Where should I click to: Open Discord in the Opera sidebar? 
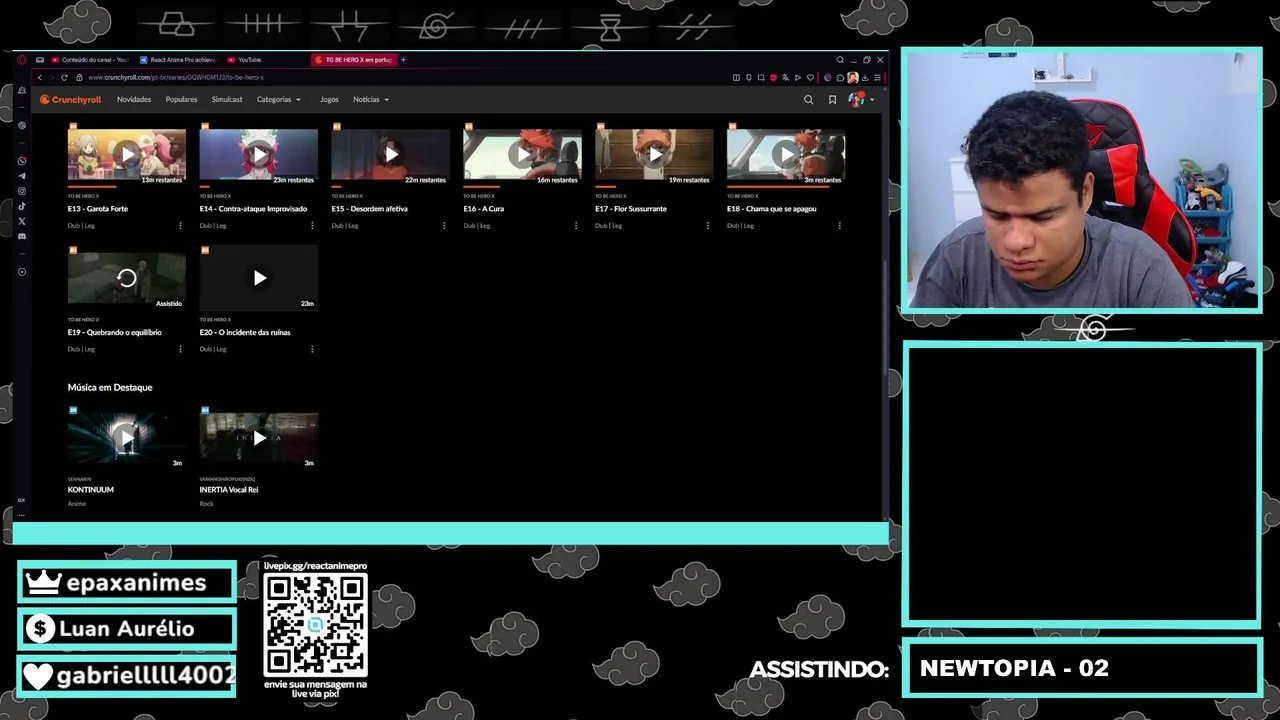22,236
